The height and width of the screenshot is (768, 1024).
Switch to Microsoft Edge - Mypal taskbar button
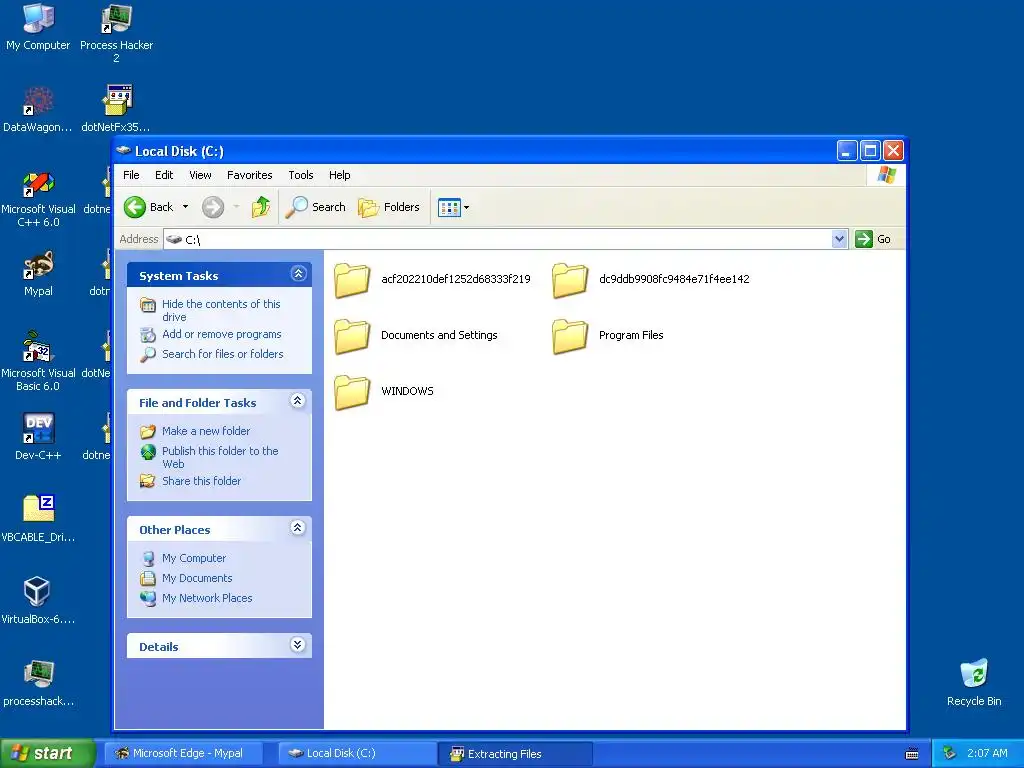tap(185, 754)
